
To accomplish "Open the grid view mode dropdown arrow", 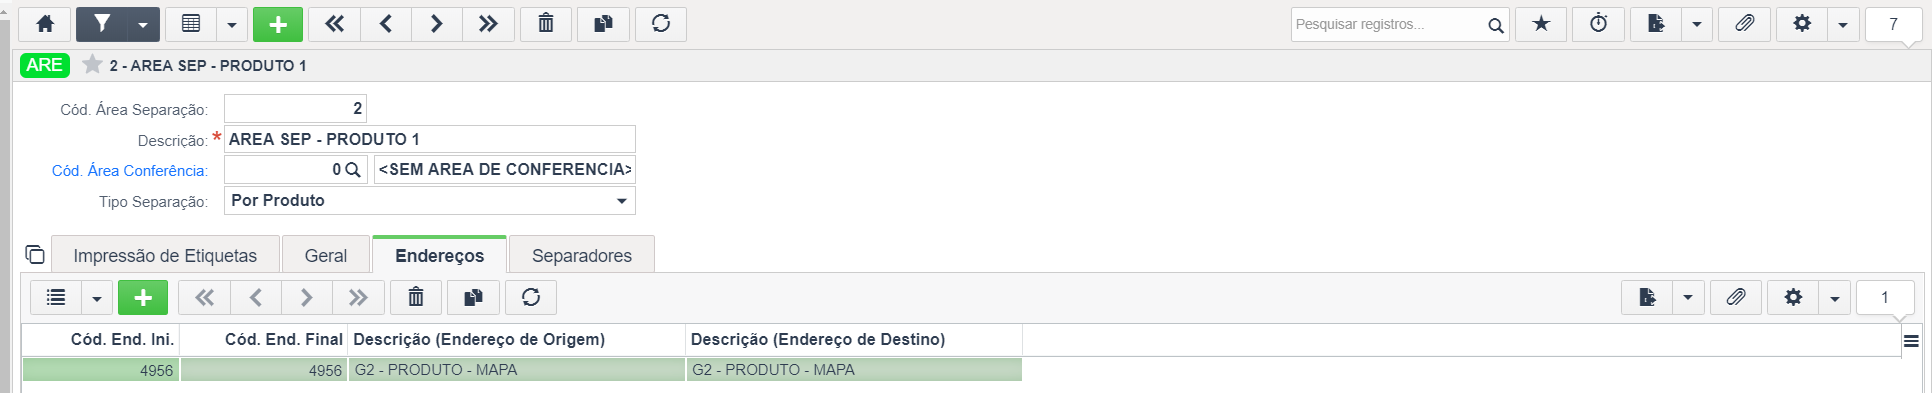I will (x=231, y=24).
